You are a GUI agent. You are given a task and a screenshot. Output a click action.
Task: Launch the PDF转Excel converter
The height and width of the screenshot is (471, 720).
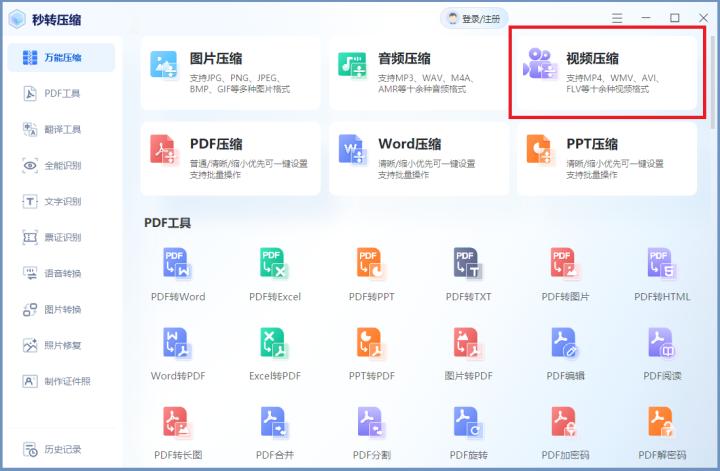coord(275,275)
